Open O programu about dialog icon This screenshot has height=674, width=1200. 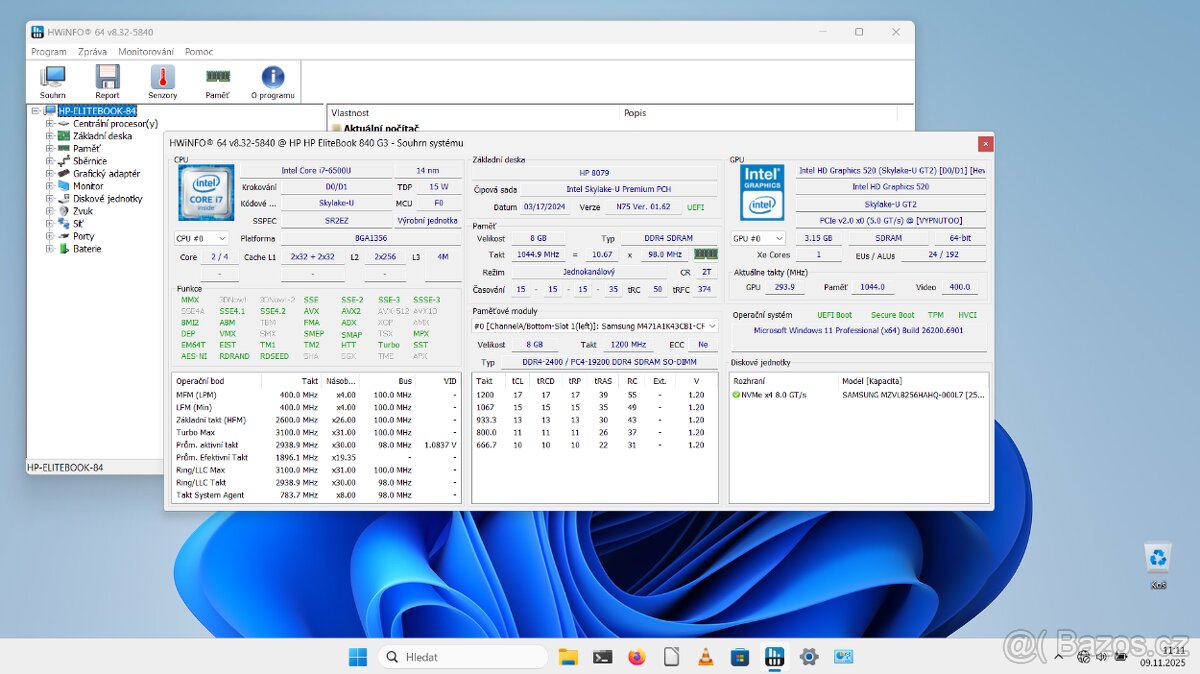point(272,80)
